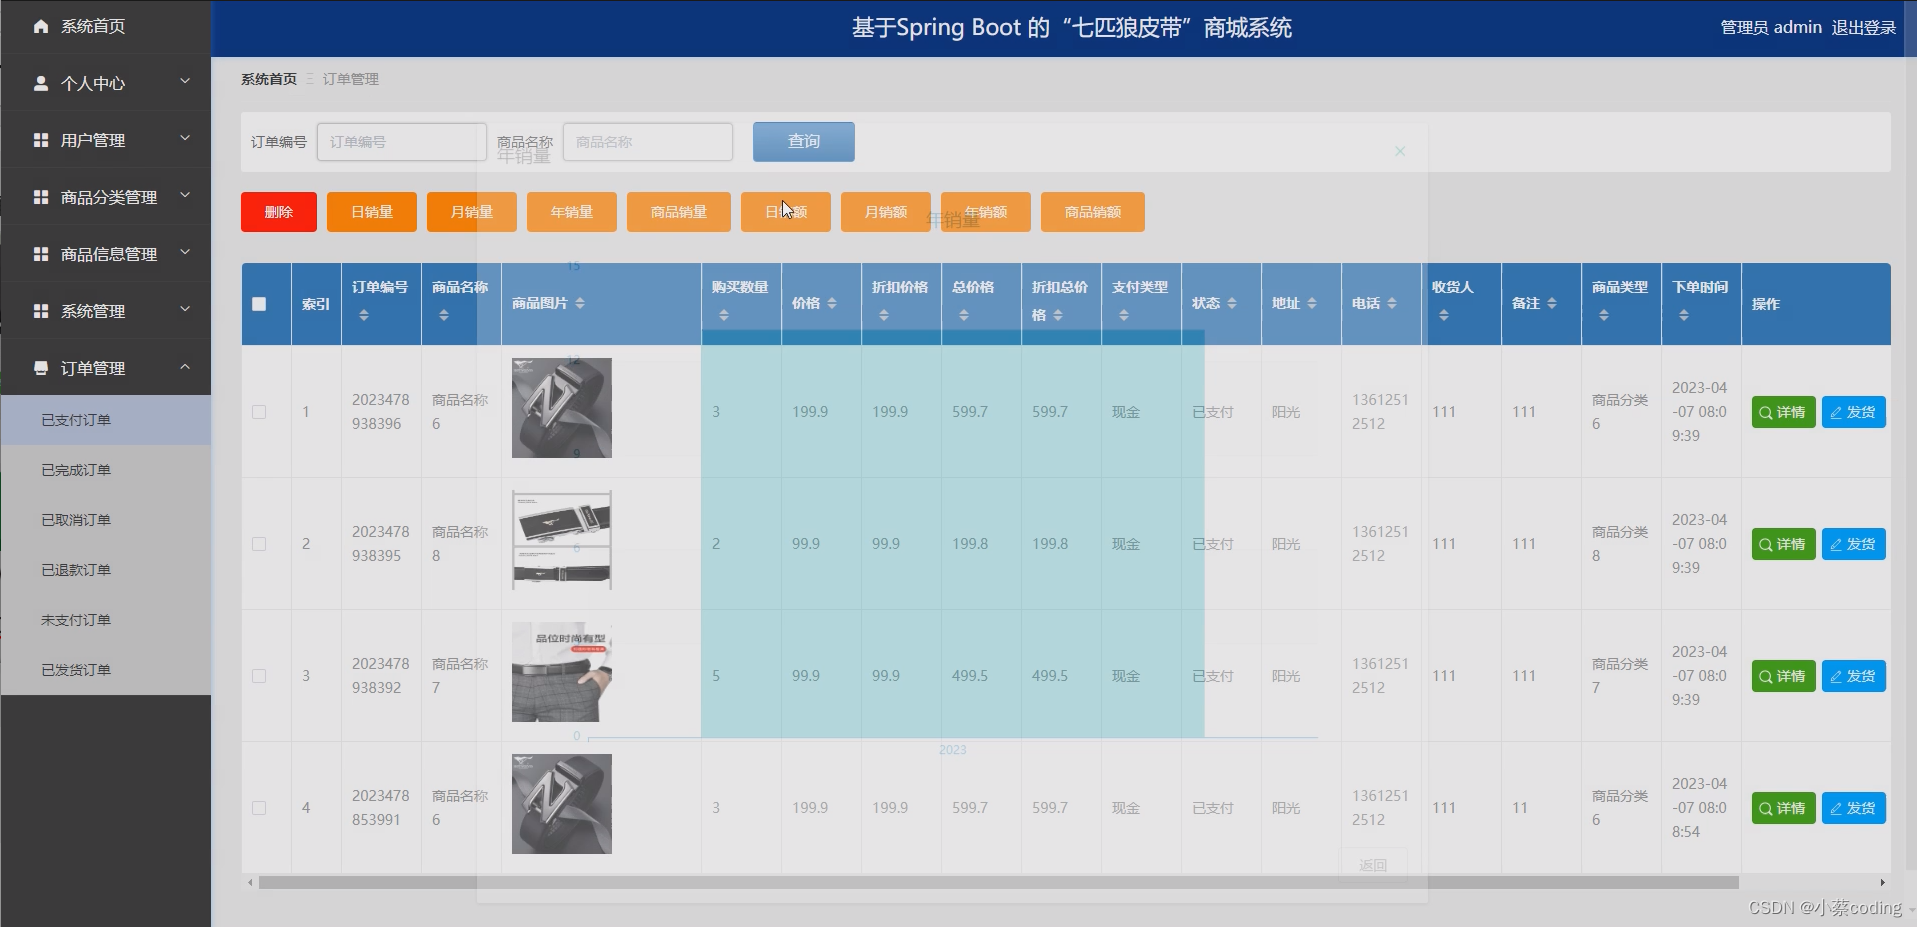Image resolution: width=1917 pixels, height=927 pixels.
Task: Check the row for order 2023478853991
Action: pos(259,808)
